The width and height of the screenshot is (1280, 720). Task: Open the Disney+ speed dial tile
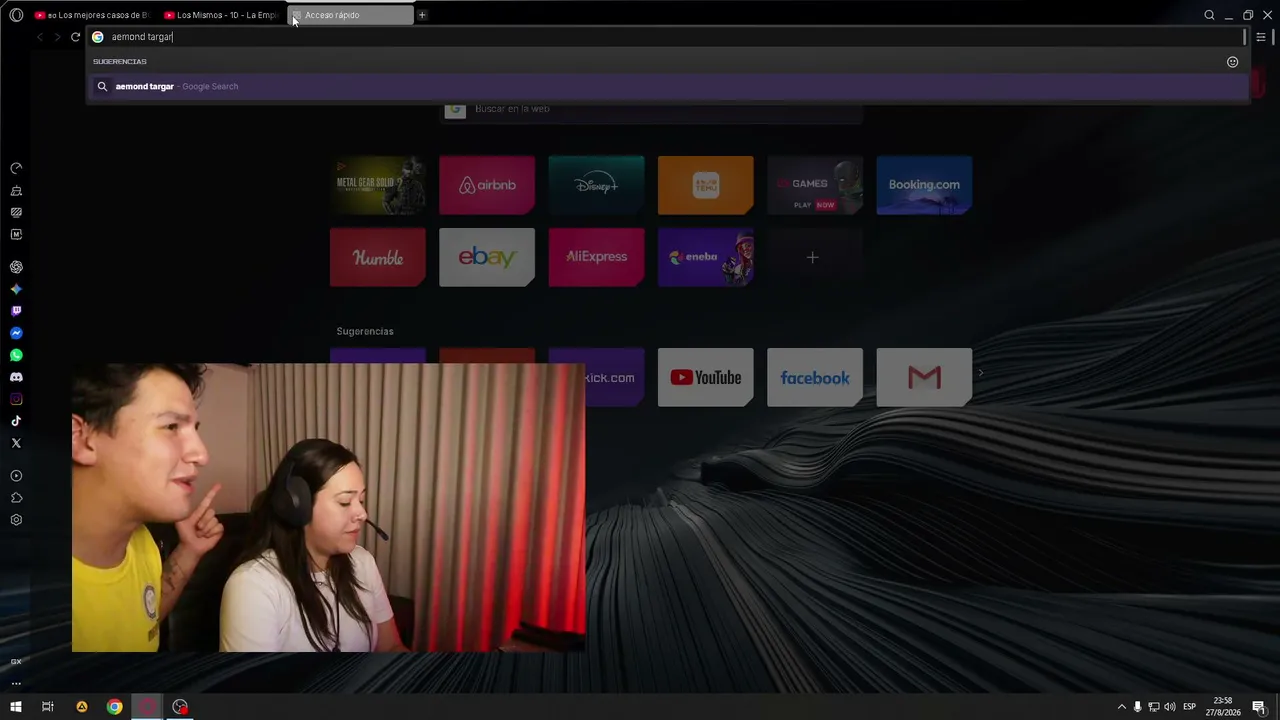(596, 185)
